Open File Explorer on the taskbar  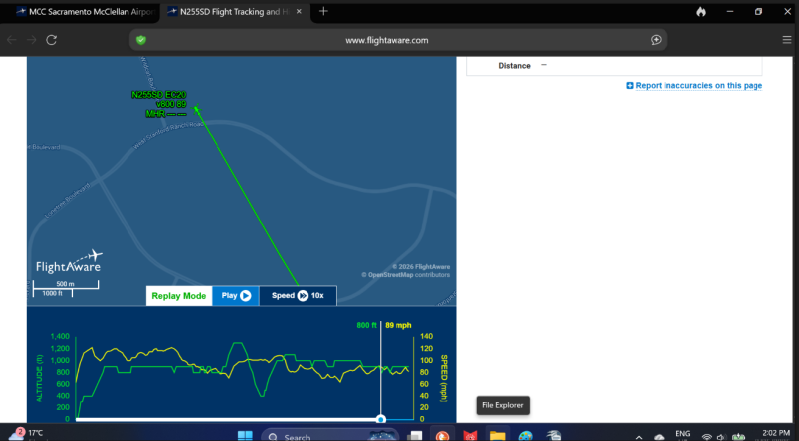pos(497,436)
